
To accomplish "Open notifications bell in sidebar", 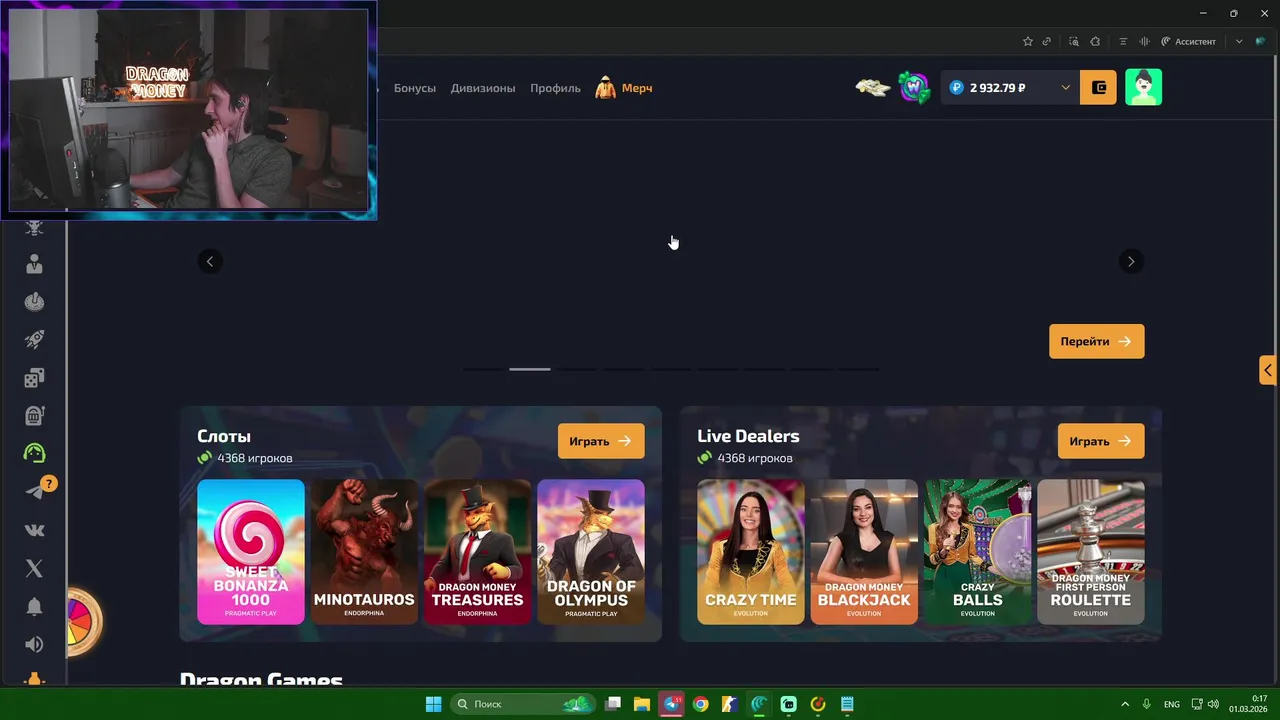I will [x=34, y=607].
